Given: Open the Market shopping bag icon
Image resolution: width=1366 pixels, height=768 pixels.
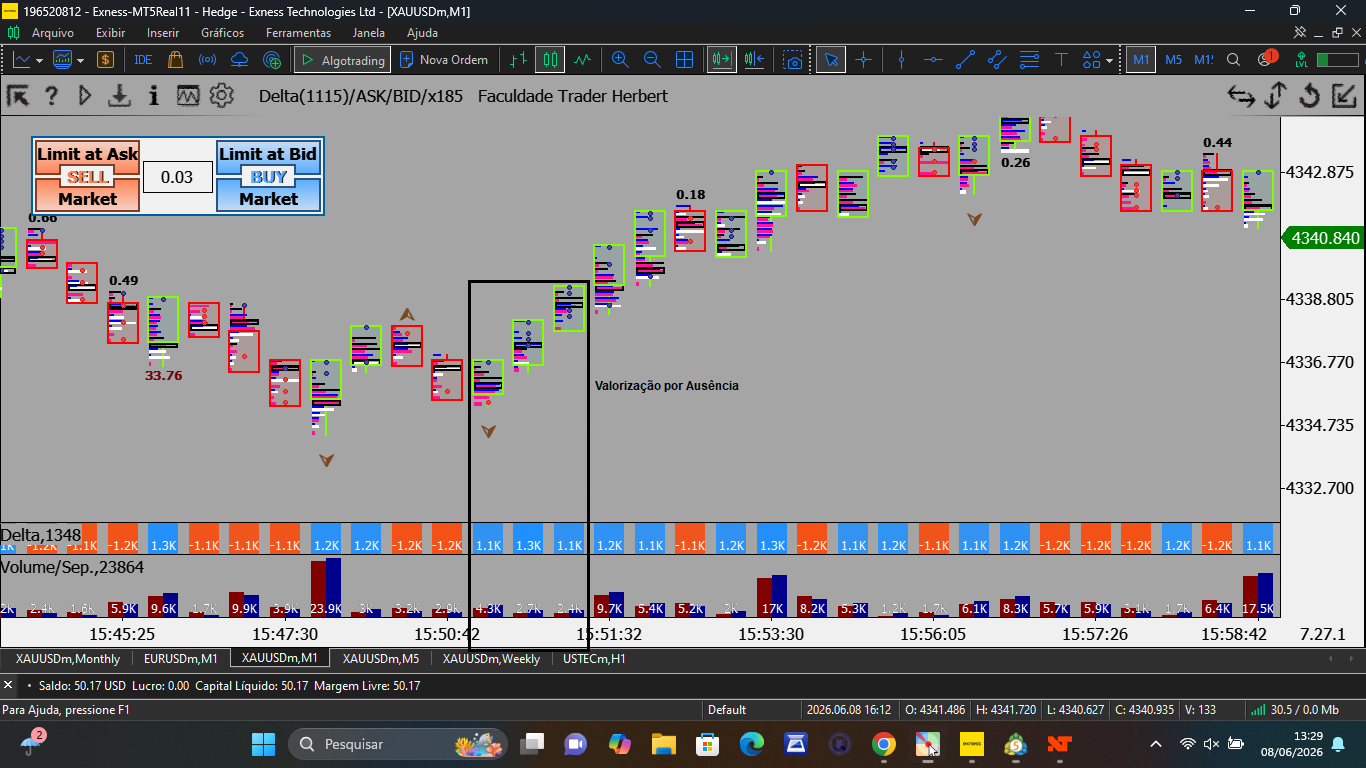Looking at the screenshot, I should [x=176, y=60].
